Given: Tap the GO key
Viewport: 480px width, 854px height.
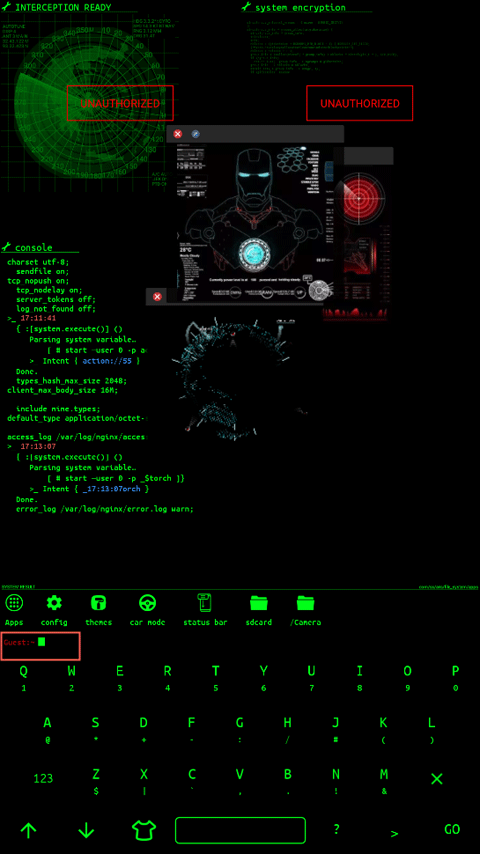Looking at the screenshot, I should pyautogui.click(x=452, y=829).
